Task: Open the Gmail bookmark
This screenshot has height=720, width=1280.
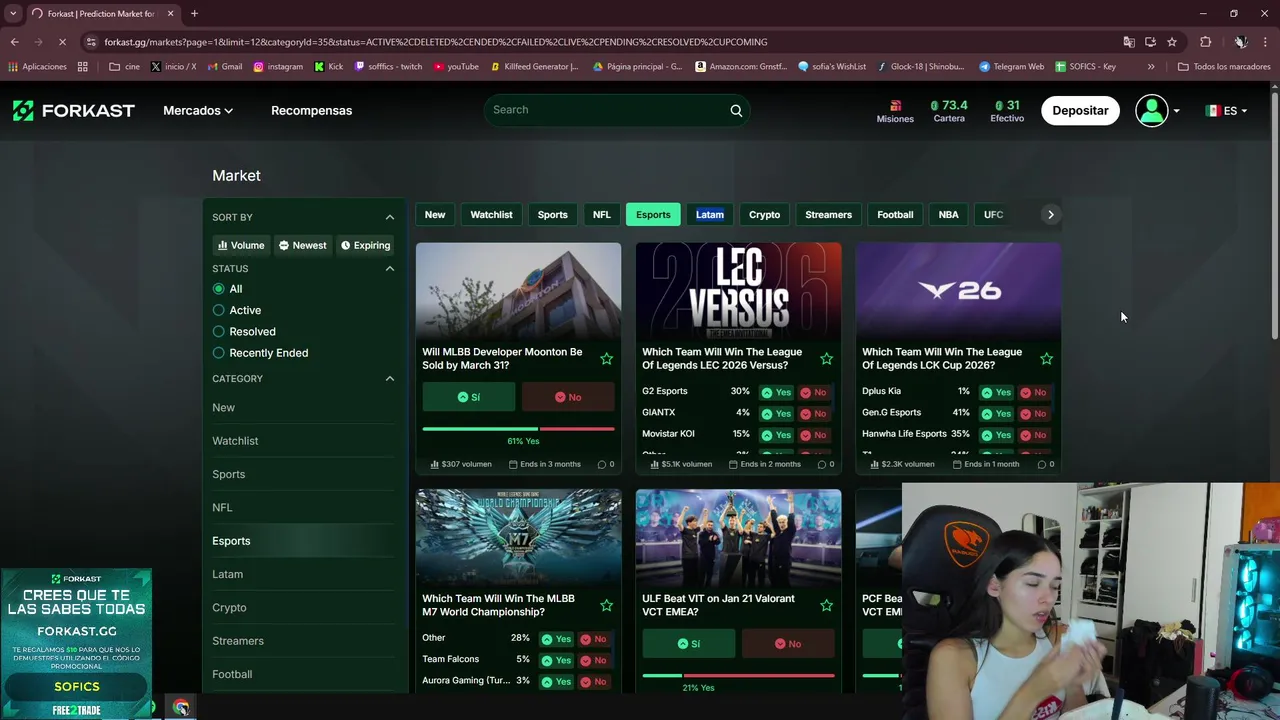Action: tap(223, 67)
